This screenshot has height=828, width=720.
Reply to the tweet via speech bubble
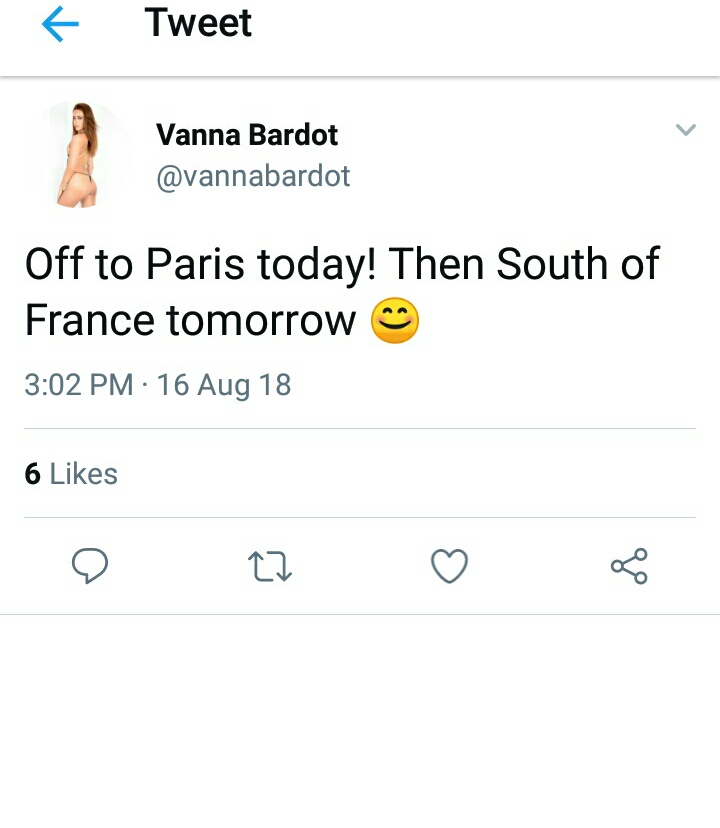pos(90,567)
